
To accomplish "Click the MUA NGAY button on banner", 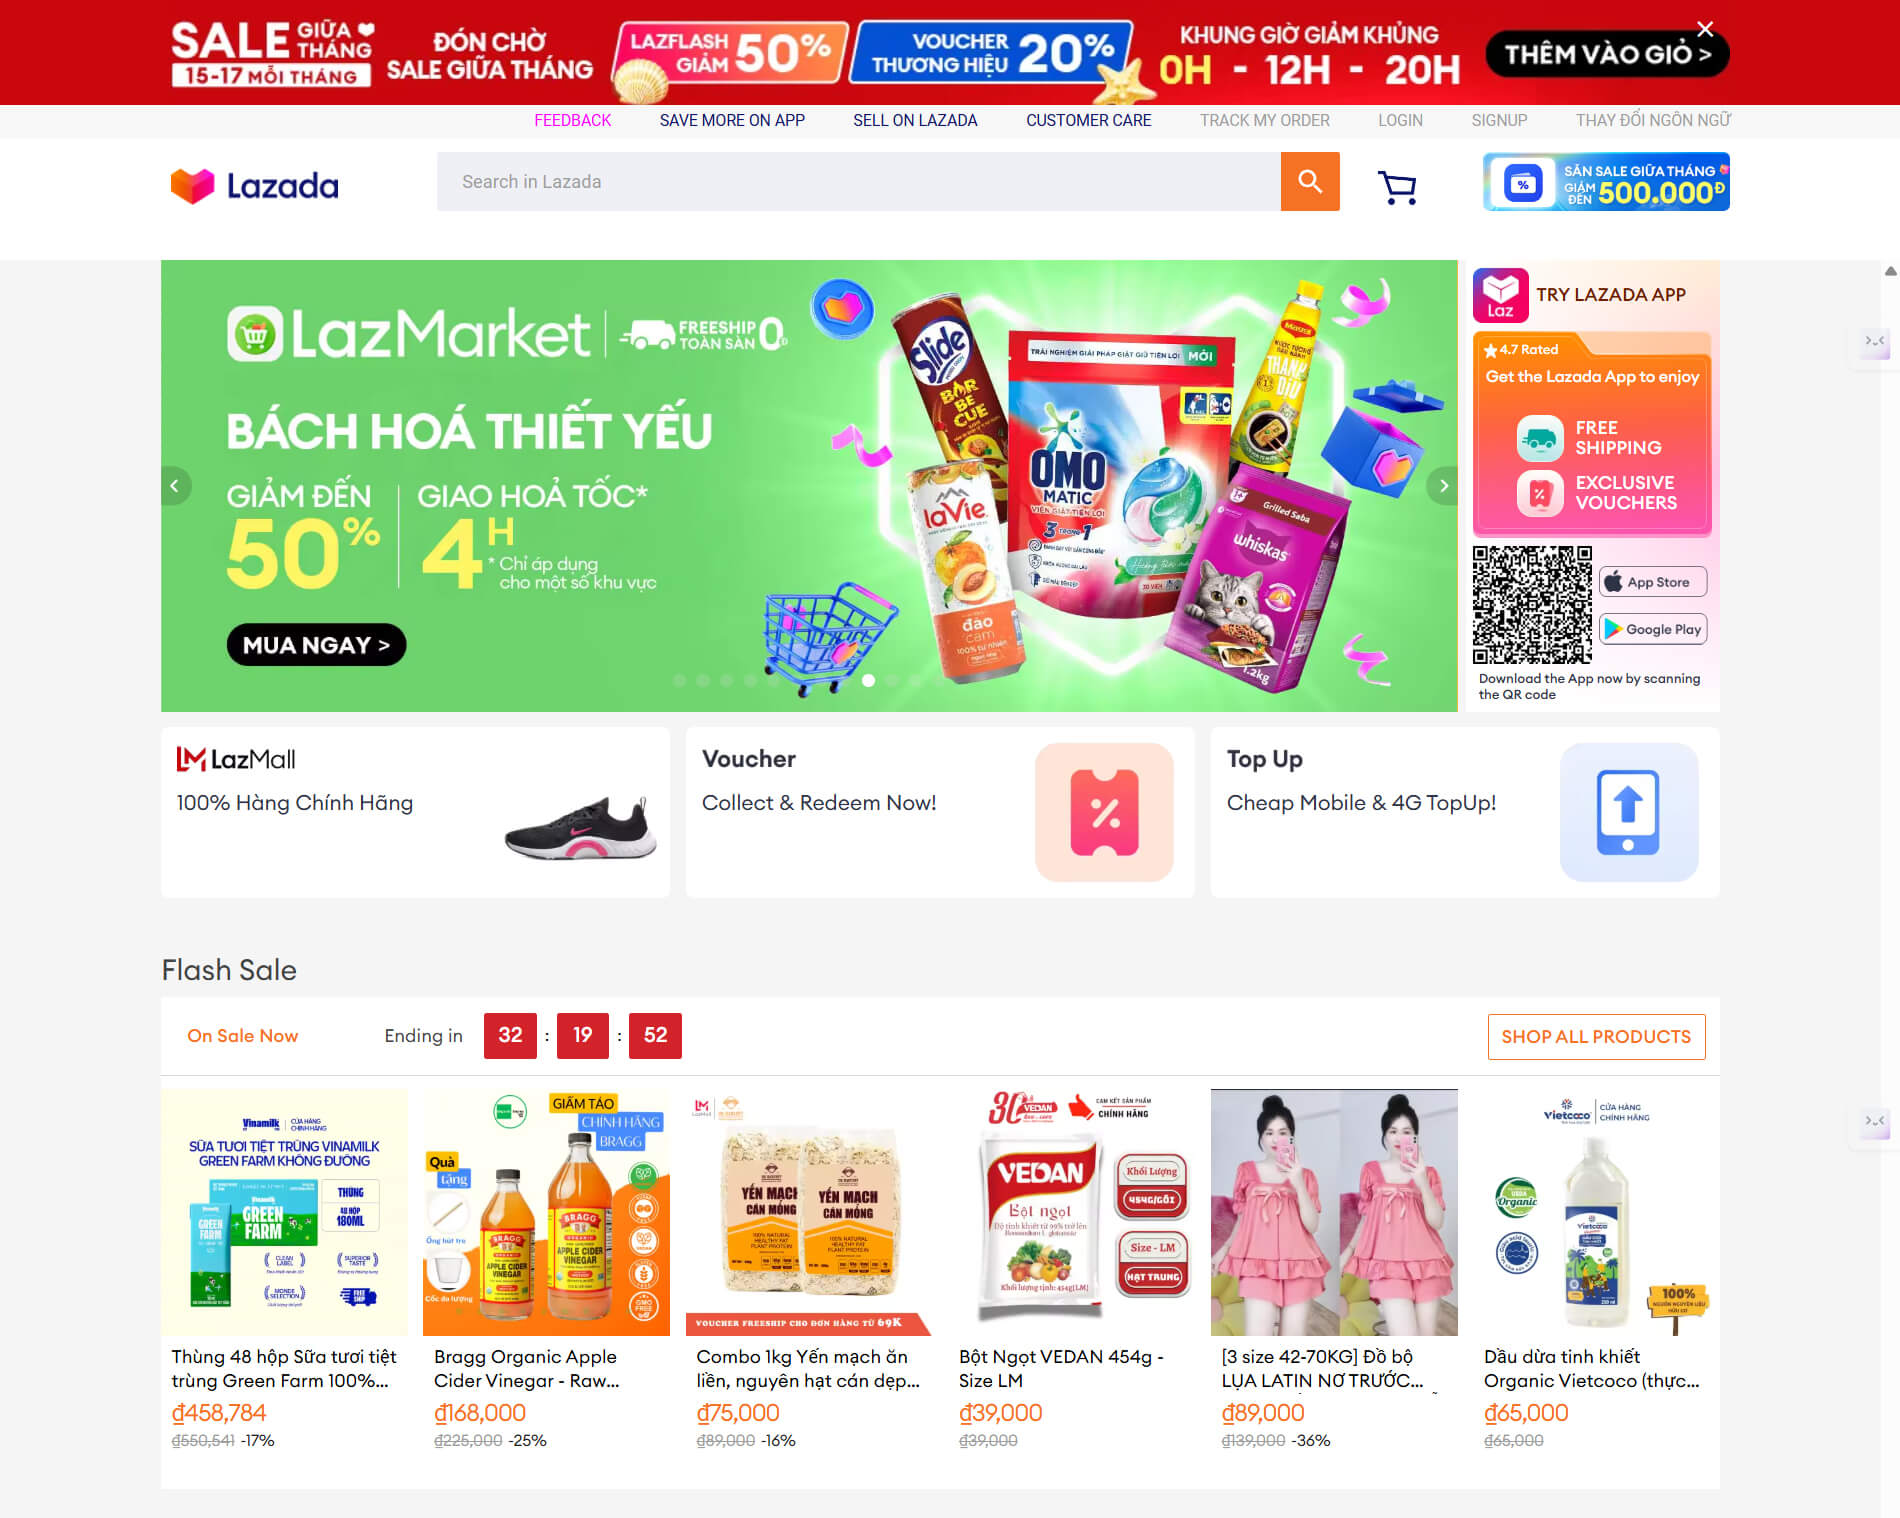I will point(316,645).
